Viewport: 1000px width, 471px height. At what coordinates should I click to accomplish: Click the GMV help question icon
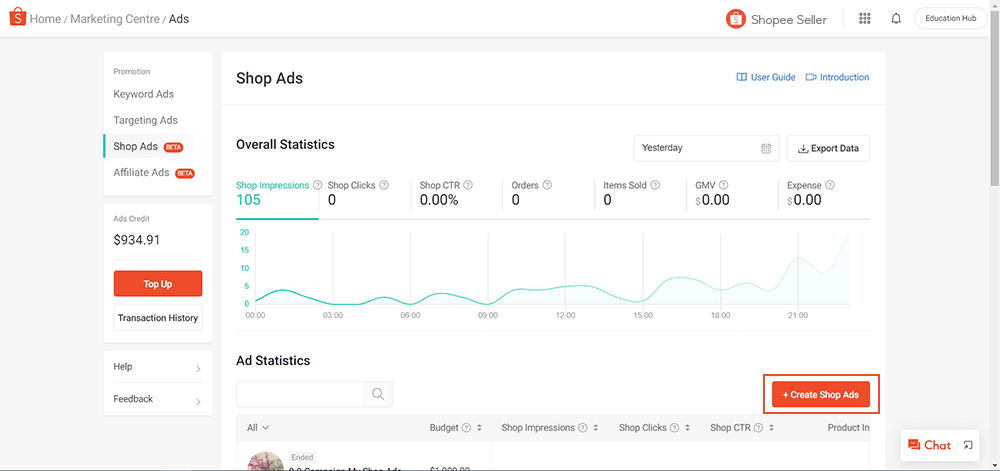click(x=724, y=185)
